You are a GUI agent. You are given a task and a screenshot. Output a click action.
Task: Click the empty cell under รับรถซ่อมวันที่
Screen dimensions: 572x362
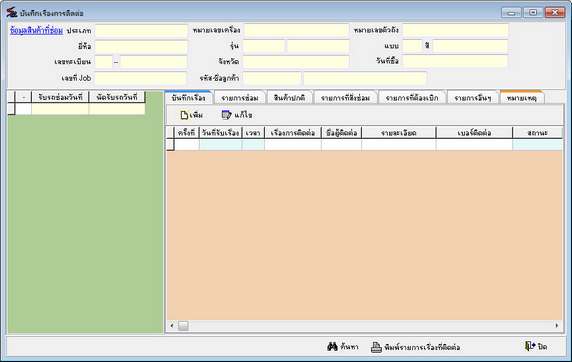[x=60, y=109]
